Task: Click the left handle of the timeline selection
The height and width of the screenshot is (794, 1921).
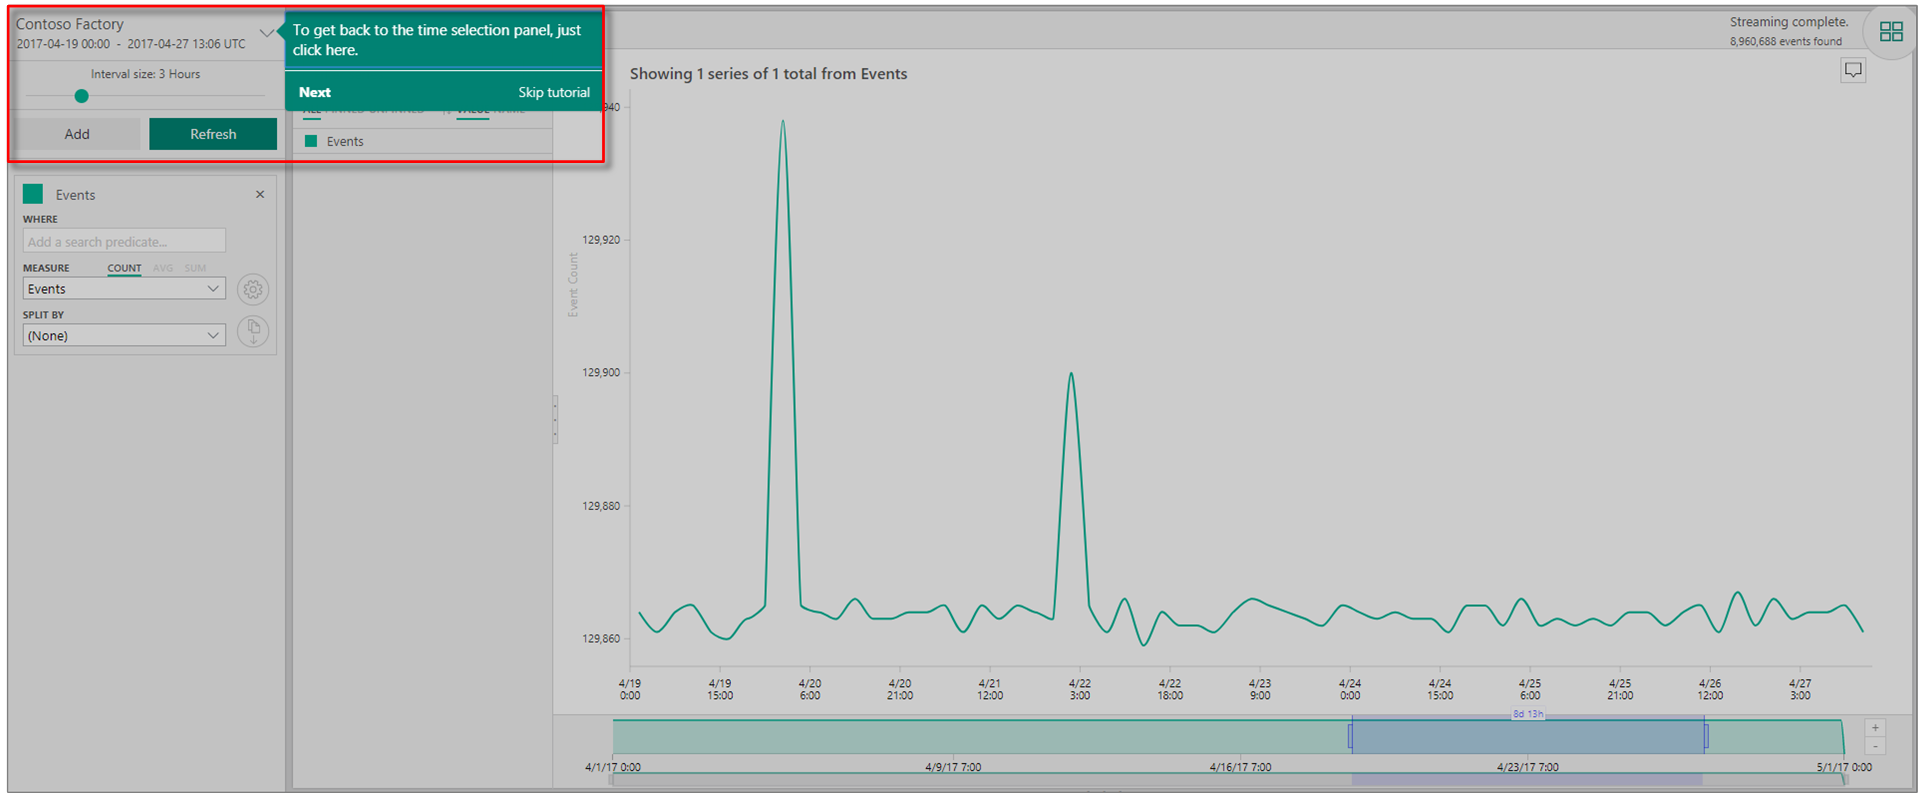Action: point(1351,737)
